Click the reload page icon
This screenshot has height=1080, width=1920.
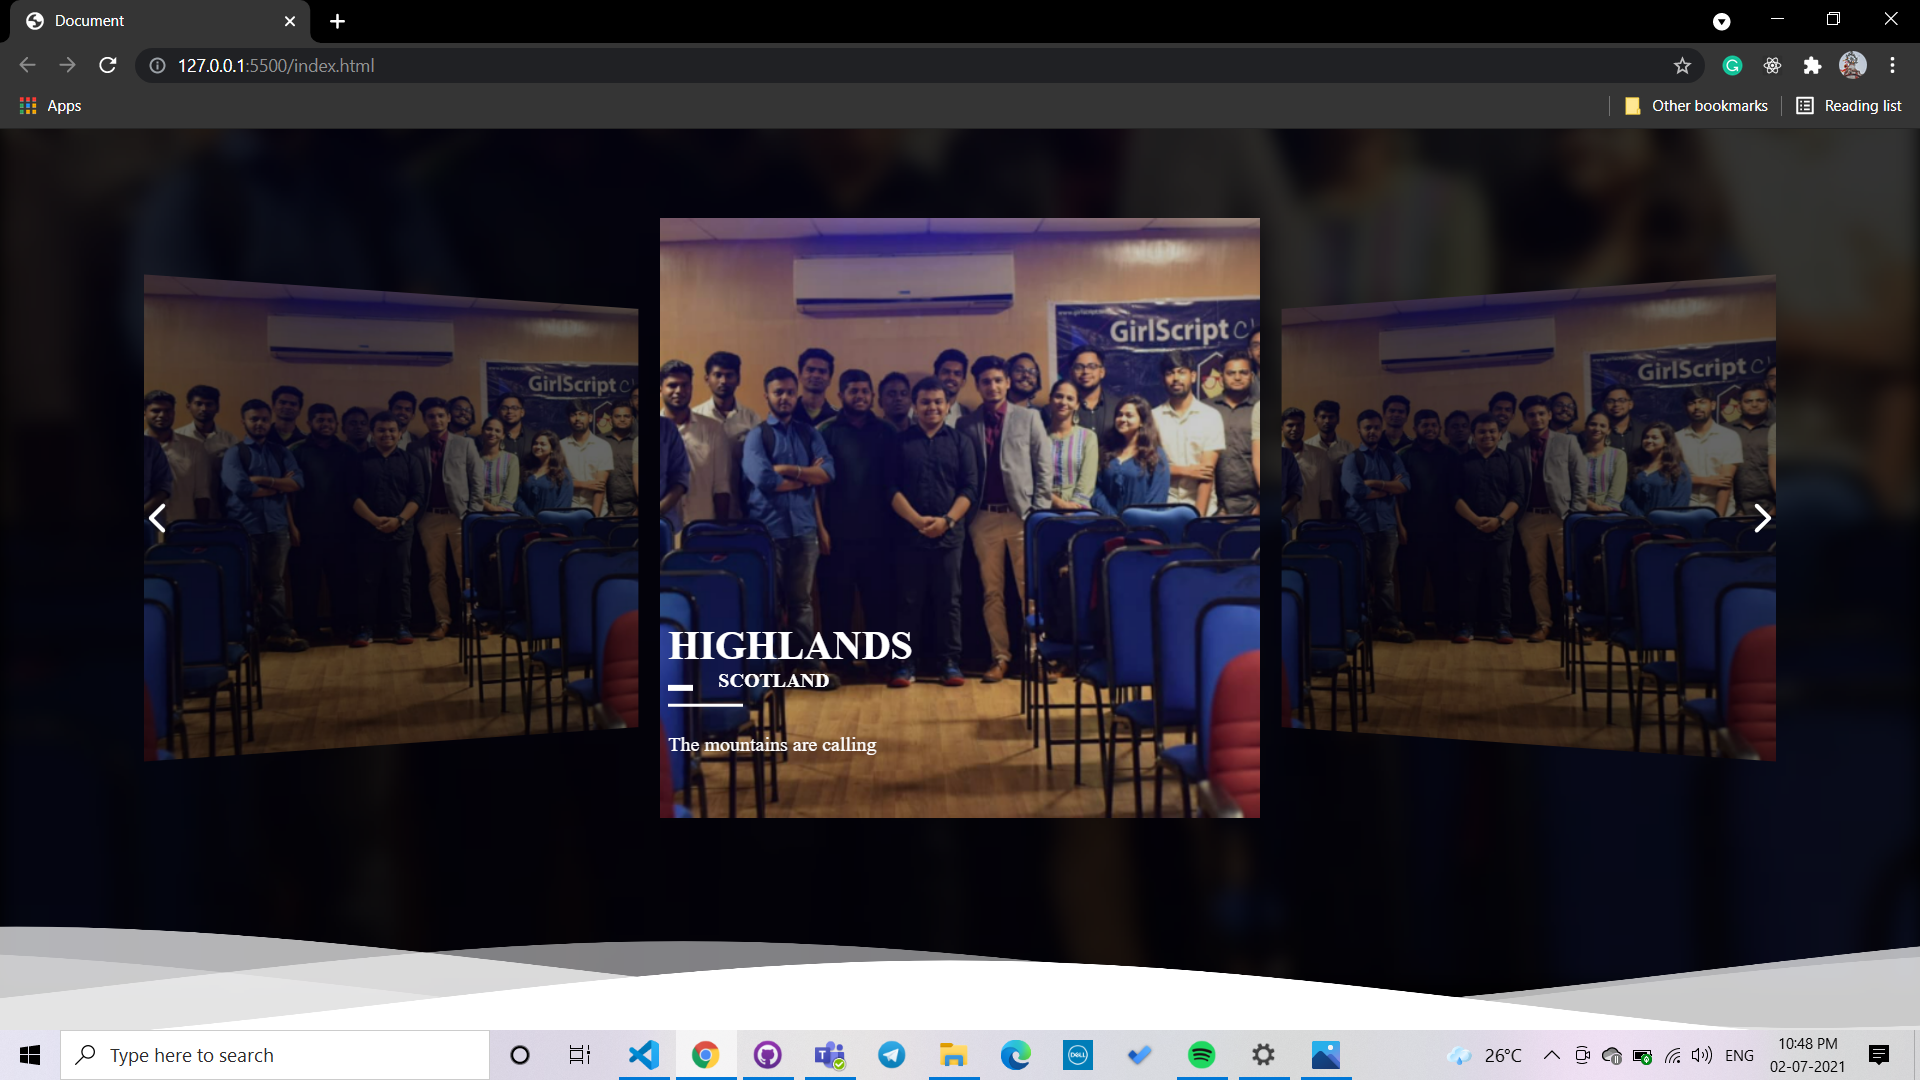pos(107,65)
